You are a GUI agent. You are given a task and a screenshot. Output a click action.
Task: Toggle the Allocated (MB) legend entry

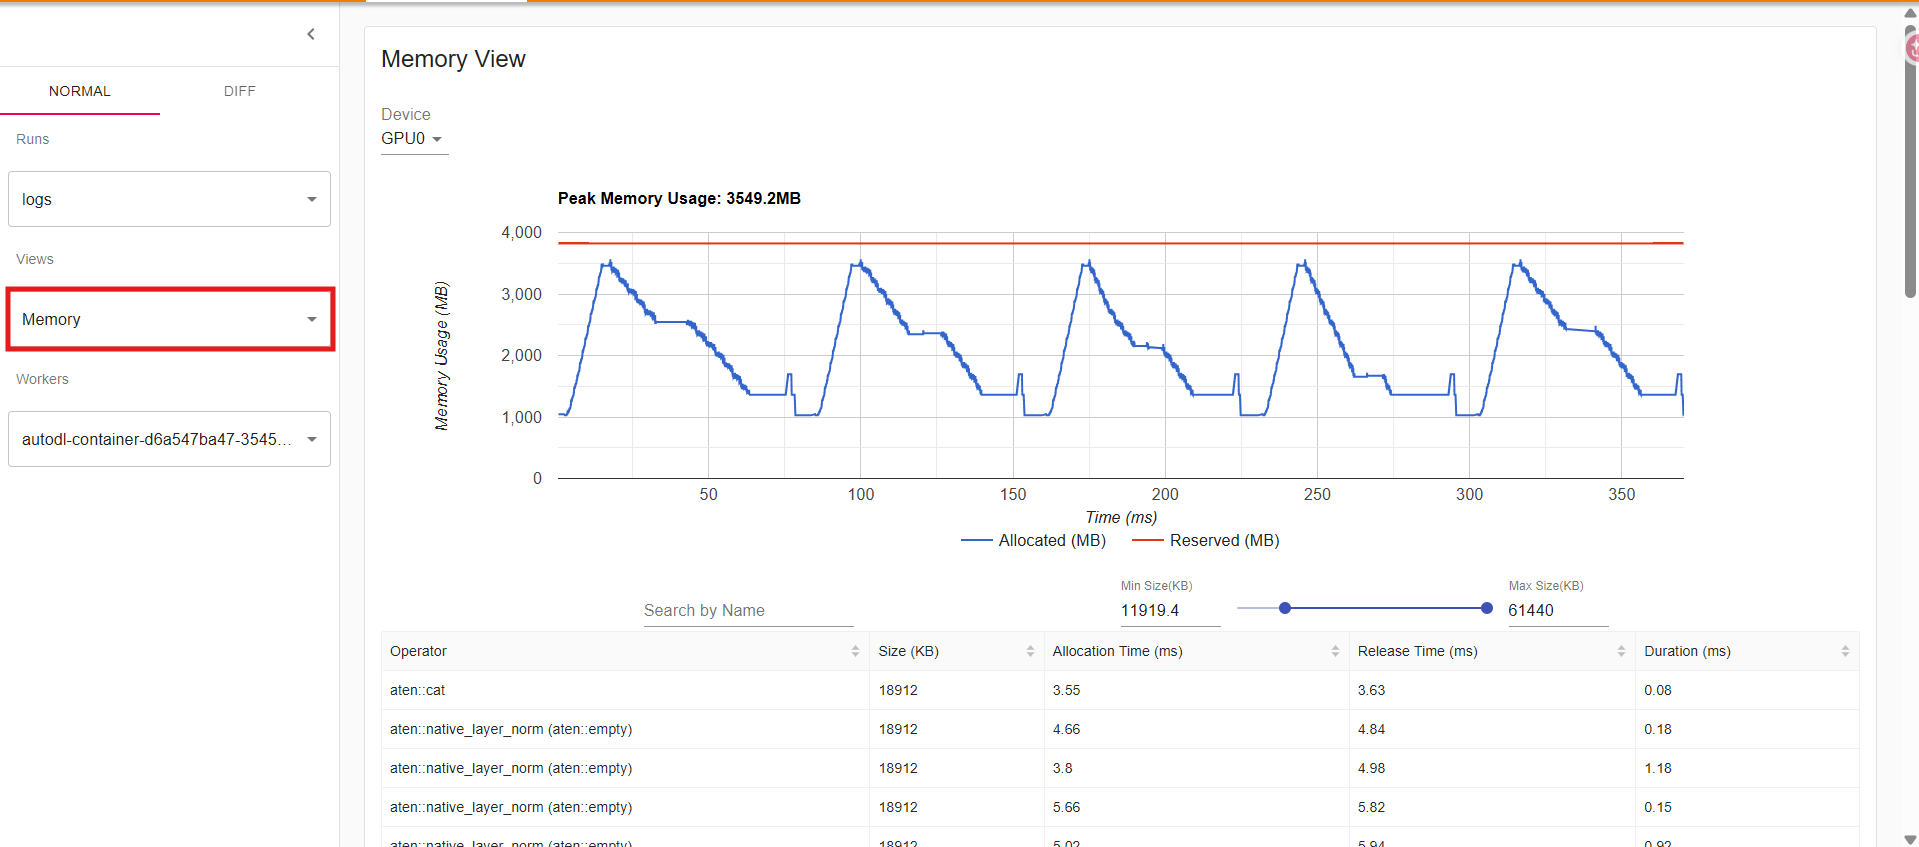[1034, 540]
